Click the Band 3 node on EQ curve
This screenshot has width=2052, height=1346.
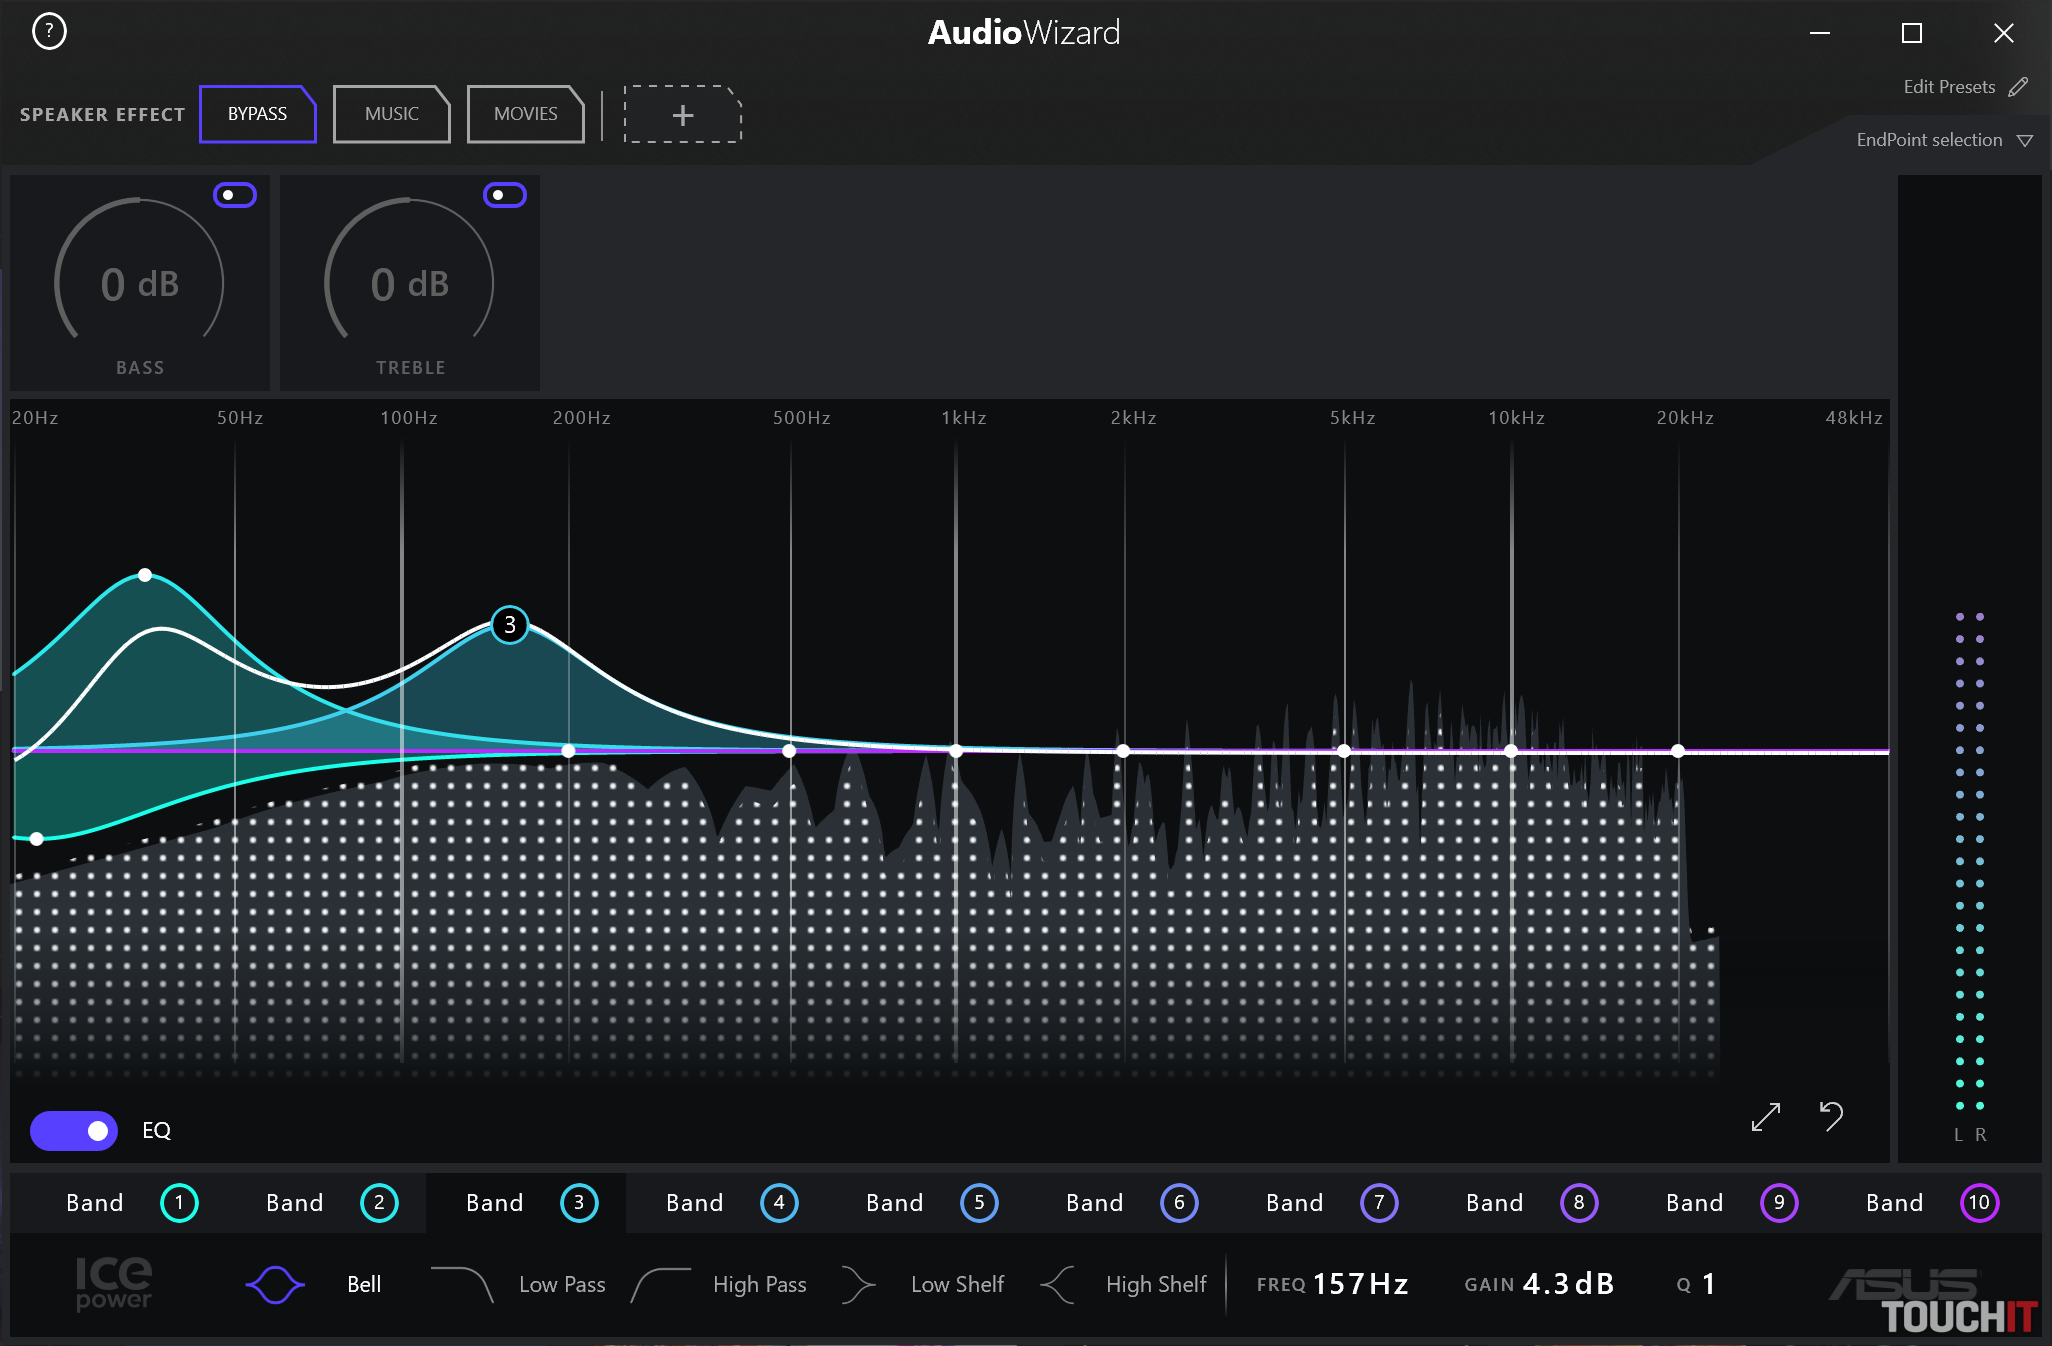point(510,625)
